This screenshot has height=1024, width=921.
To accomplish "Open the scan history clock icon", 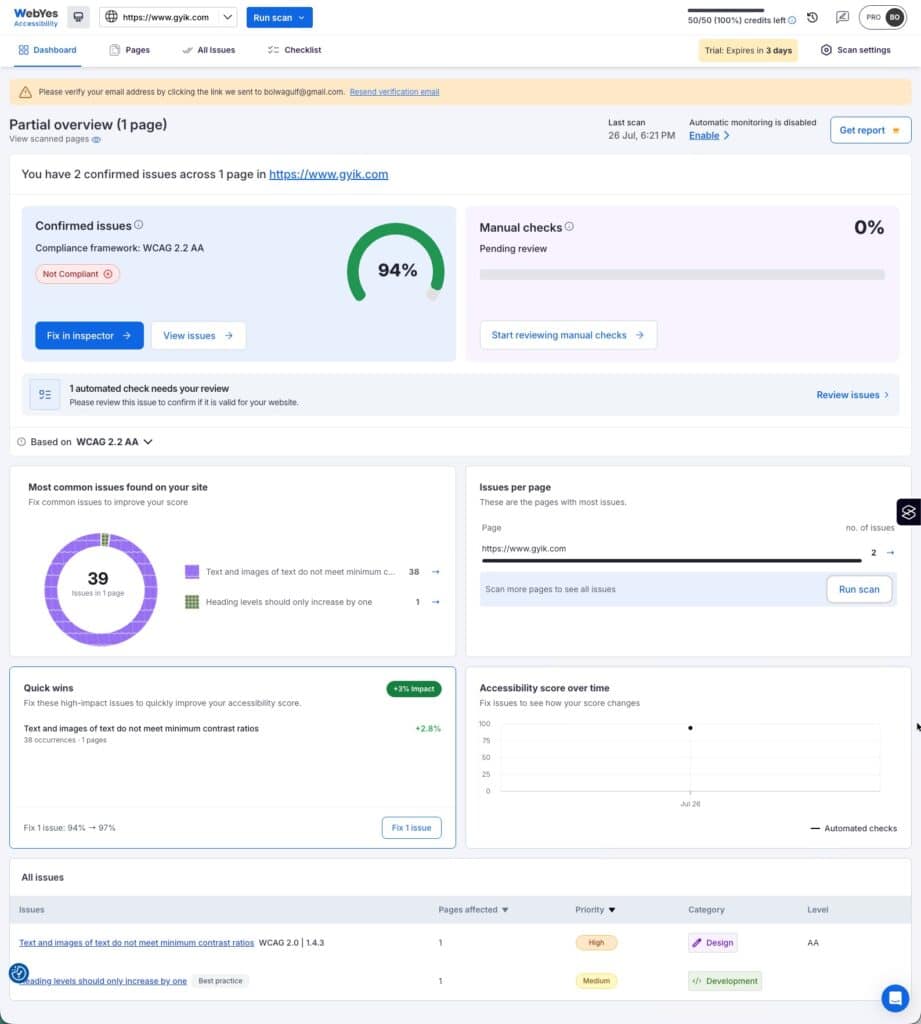I will pyautogui.click(x=812, y=18).
